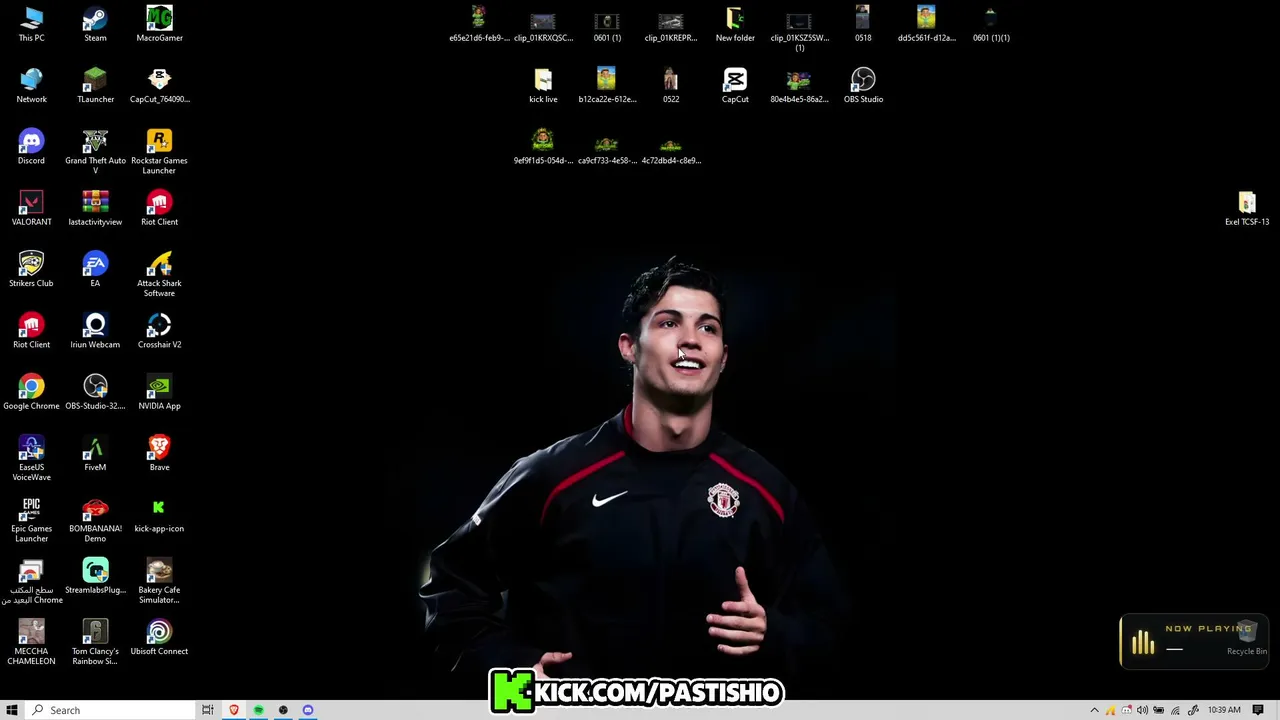Select the dd5c561f-d12a image file
Image resolution: width=1280 pixels, height=720 pixels.
point(927,24)
